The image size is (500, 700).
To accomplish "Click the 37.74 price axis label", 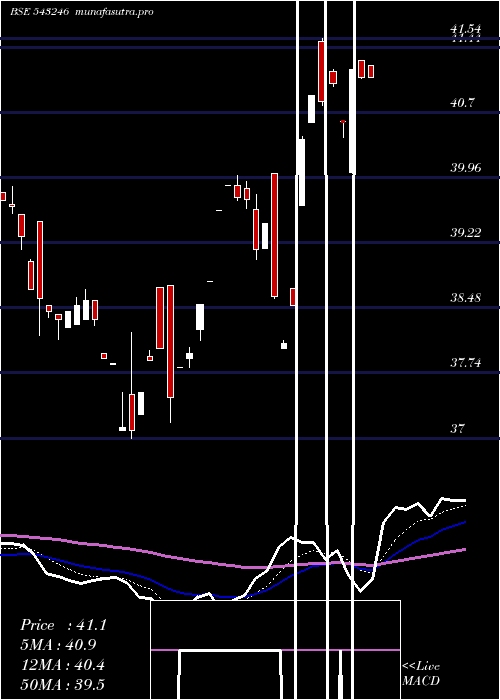I will pyautogui.click(x=466, y=362).
